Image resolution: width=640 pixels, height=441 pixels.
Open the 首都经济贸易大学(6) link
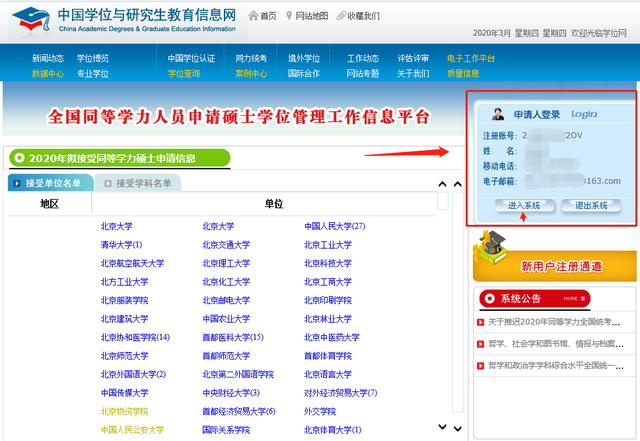[x=239, y=411]
